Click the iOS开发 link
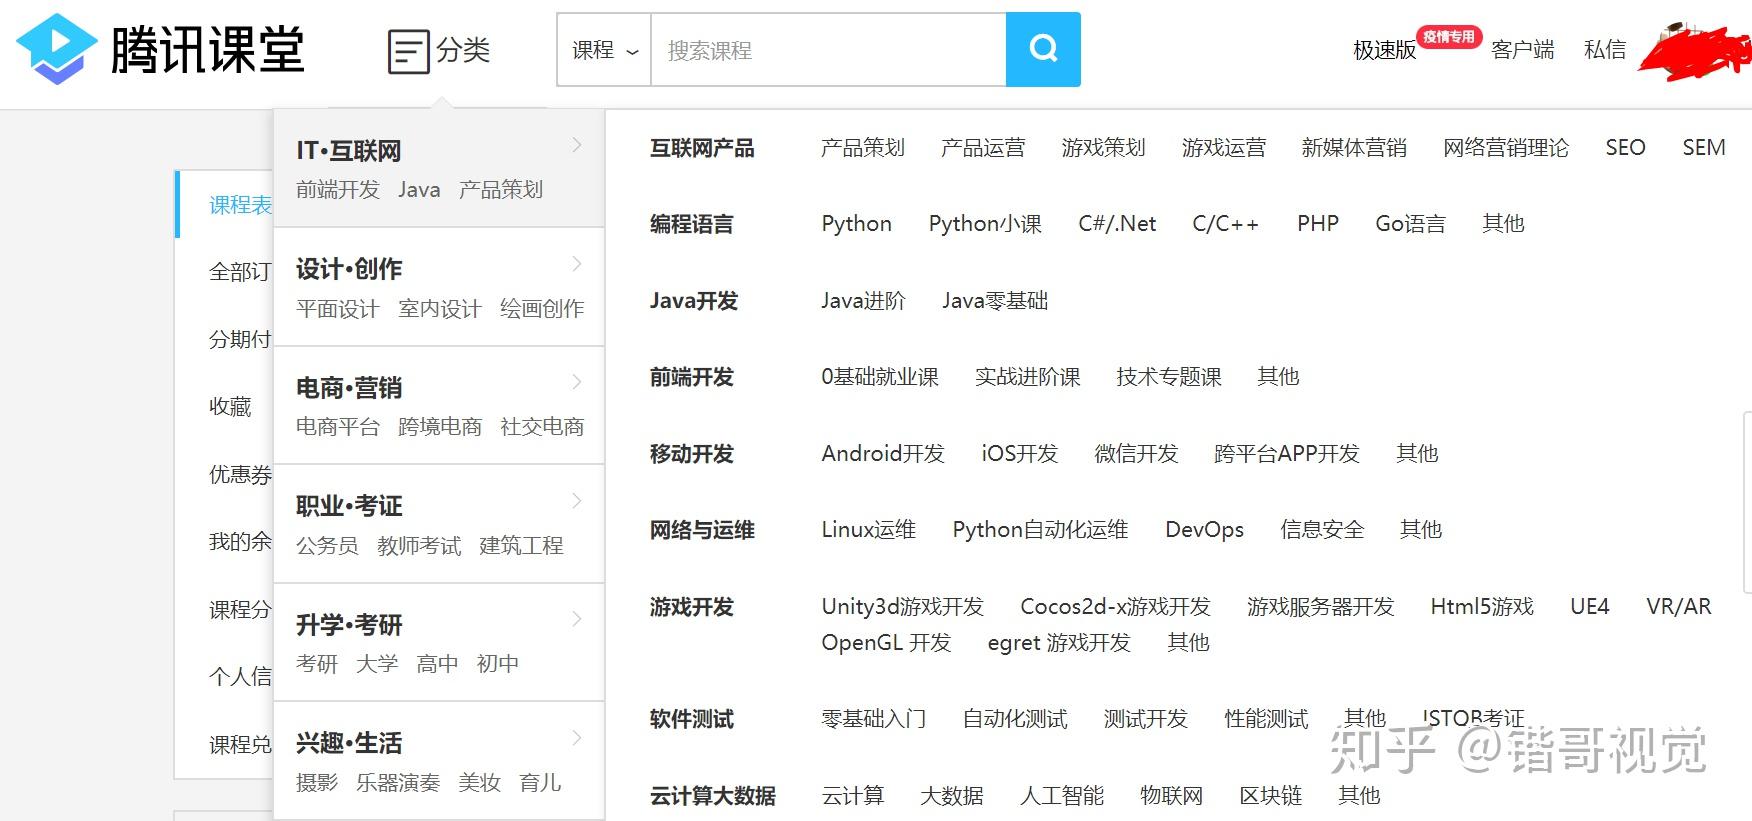This screenshot has height=821, width=1752. (x=1020, y=454)
